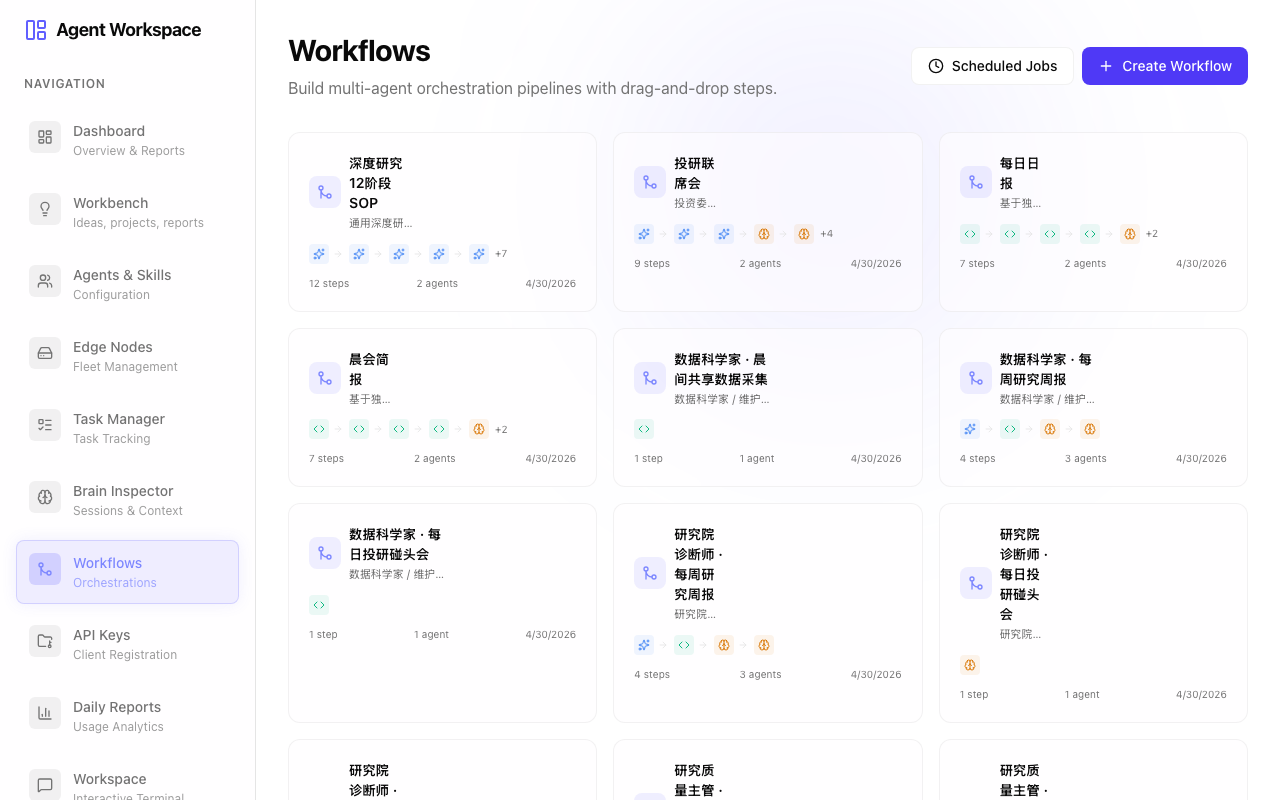Open the Agents & Skills people icon
Image resolution: width=1280 pixels, height=800 pixels.
pos(45,281)
